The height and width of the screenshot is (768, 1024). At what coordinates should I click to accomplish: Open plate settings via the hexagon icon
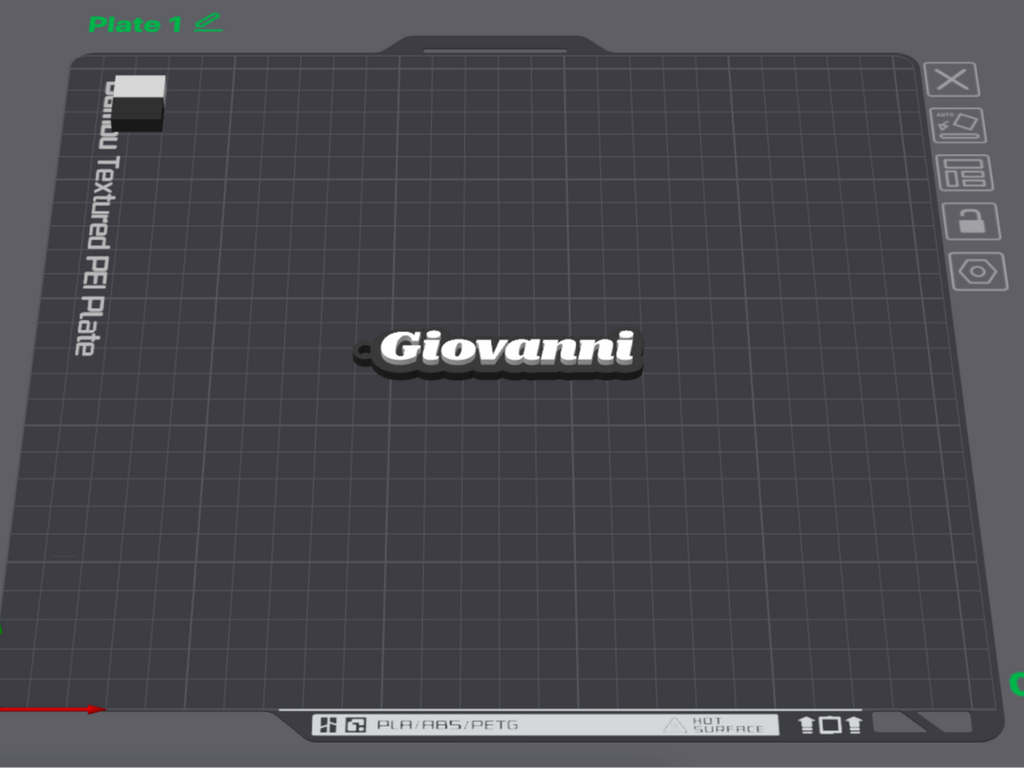(978, 272)
